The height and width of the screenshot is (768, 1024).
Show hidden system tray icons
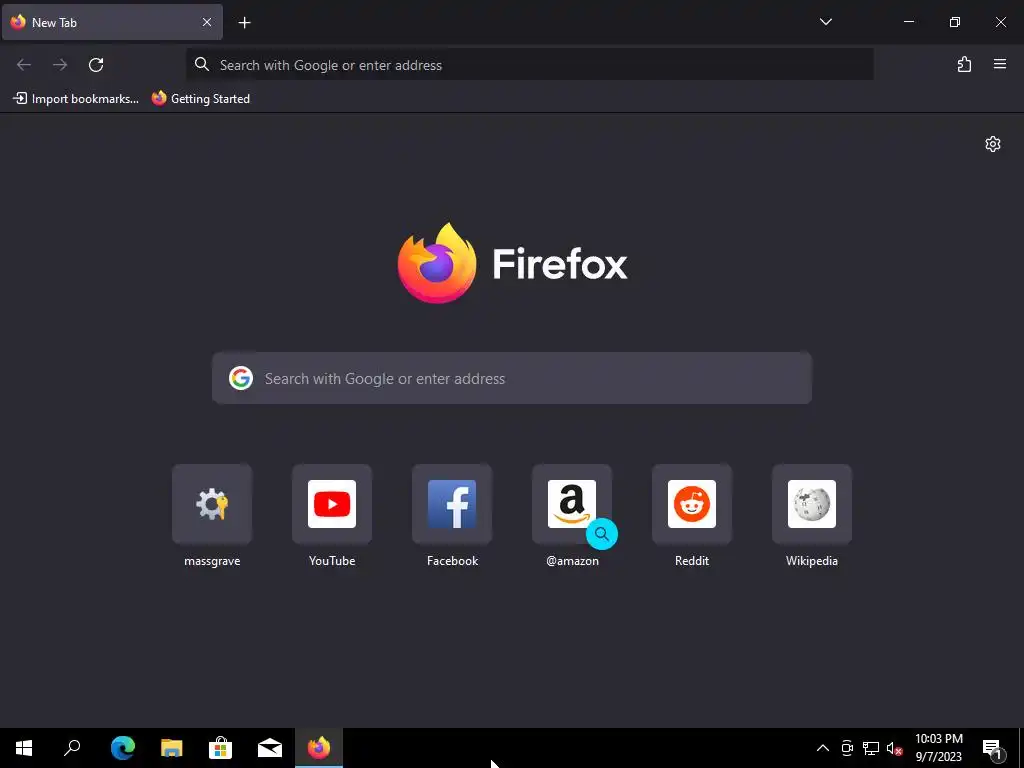823,748
